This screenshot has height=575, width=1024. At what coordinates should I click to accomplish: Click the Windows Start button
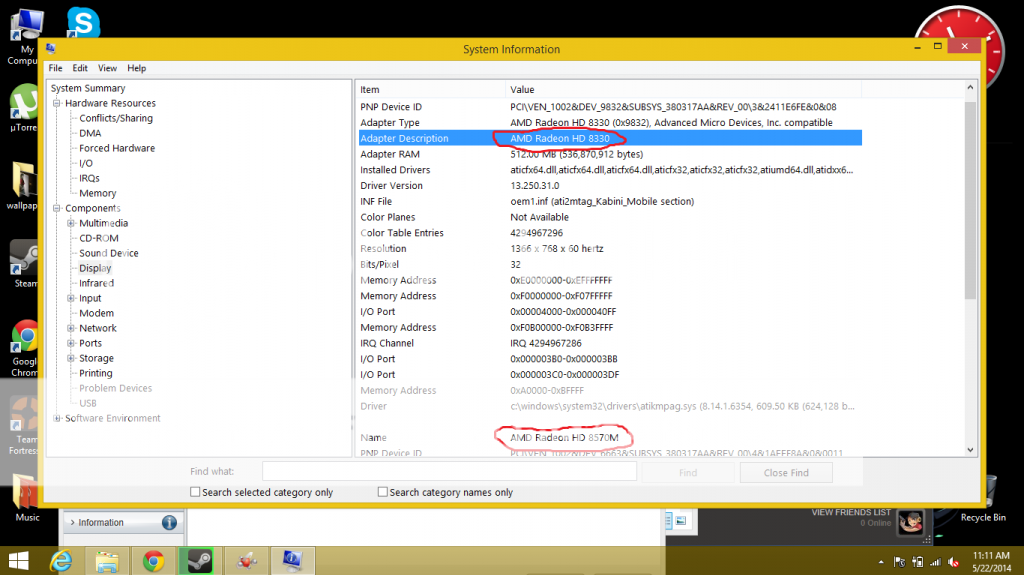[x=18, y=561]
